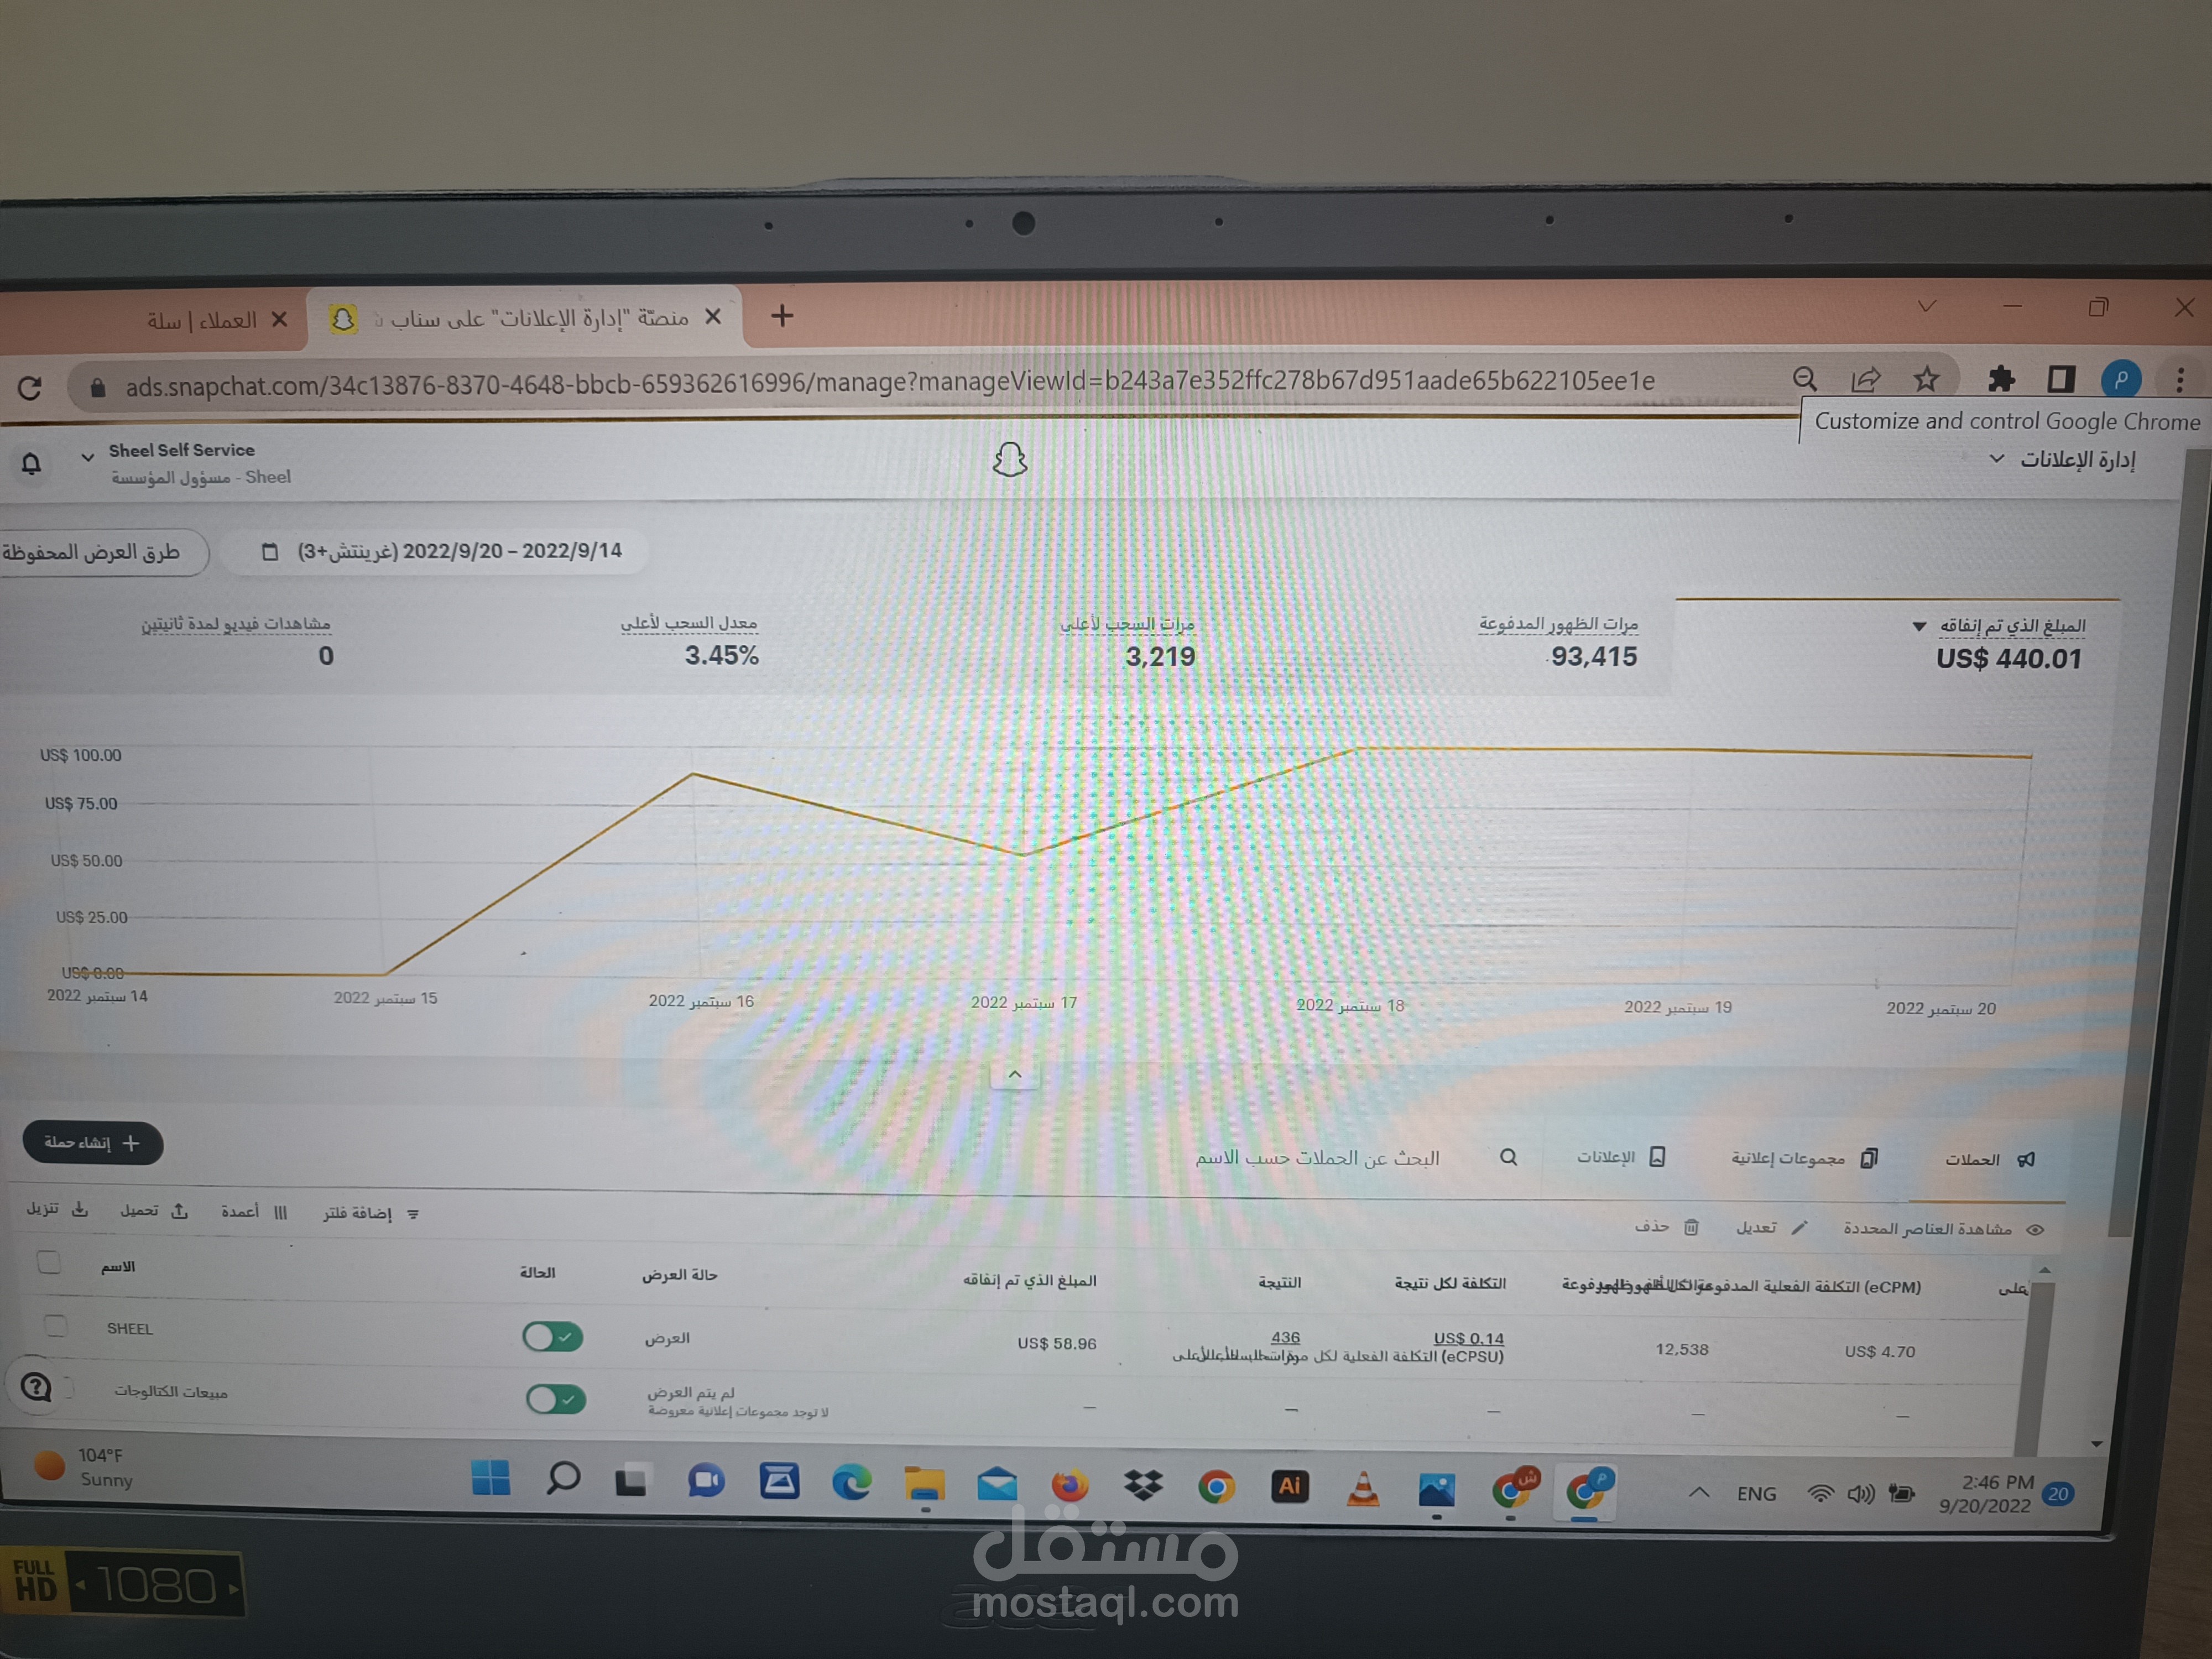Open the Chrome profile avatar
Image resolution: width=2212 pixels, height=1659 pixels.
click(2121, 379)
